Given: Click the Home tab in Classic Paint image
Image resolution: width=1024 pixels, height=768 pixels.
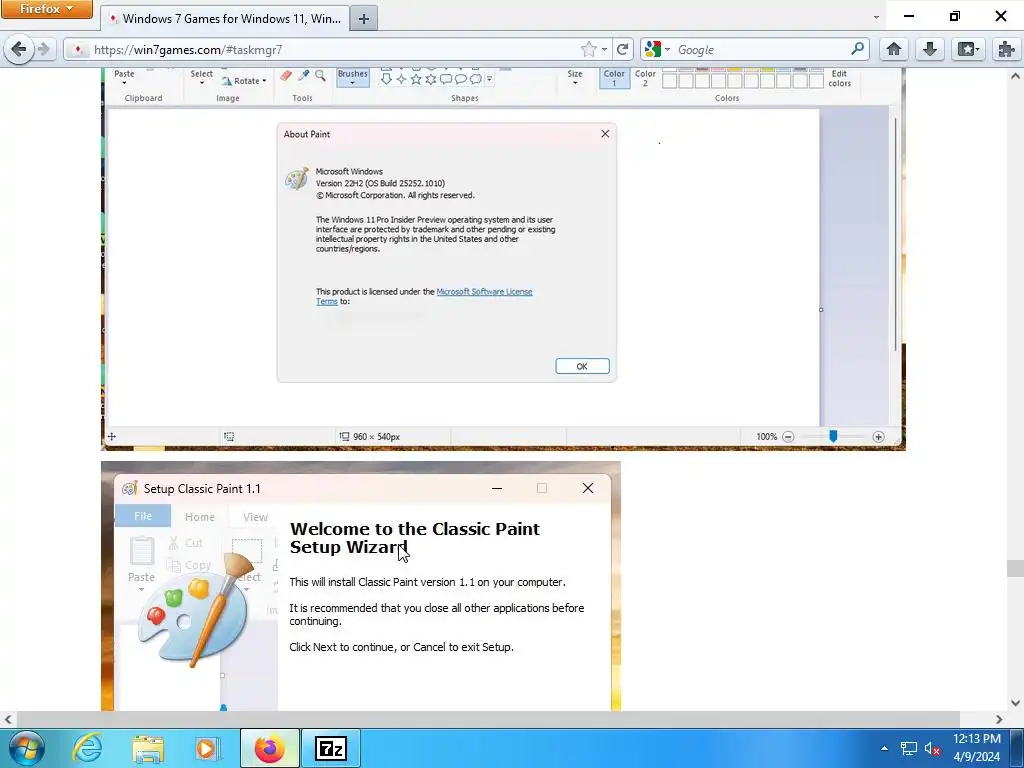Looking at the screenshot, I should pos(200,517).
